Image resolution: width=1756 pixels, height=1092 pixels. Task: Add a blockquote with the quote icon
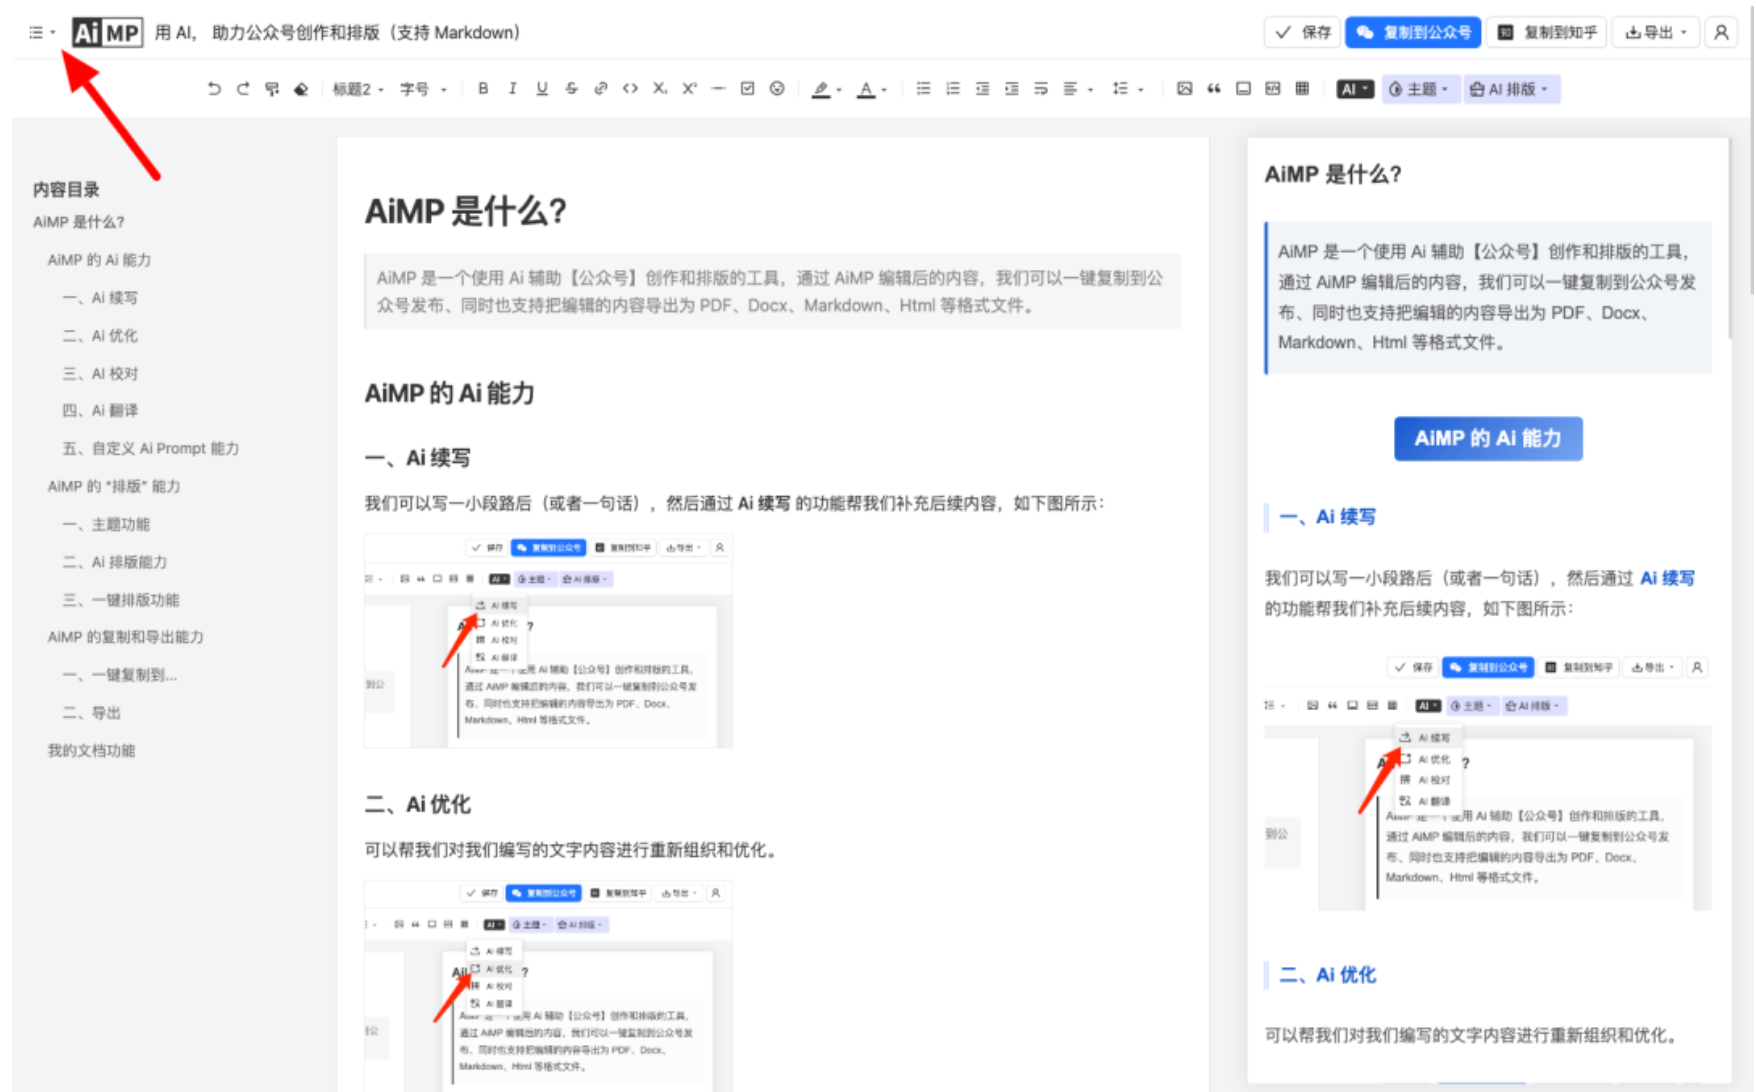(x=1214, y=89)
